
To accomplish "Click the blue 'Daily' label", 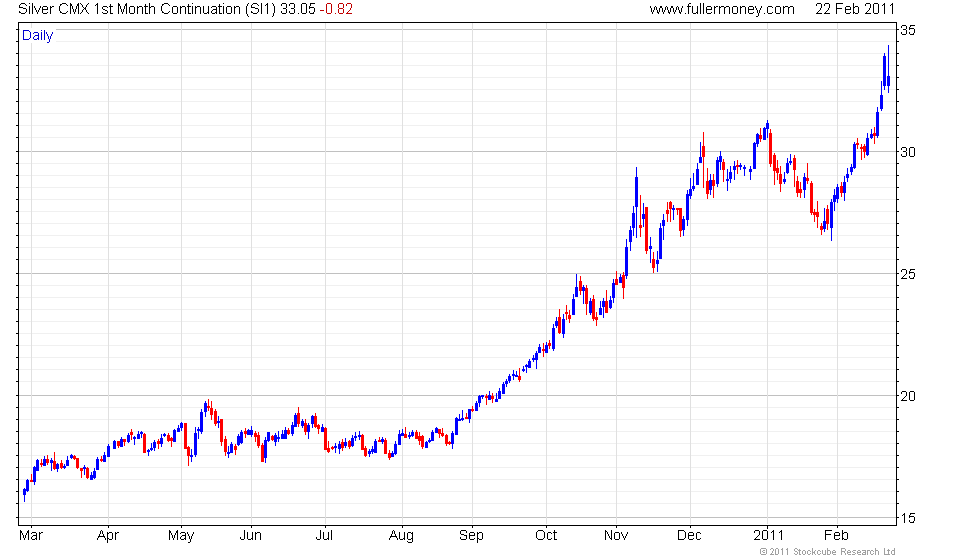I will coord(38,36).
